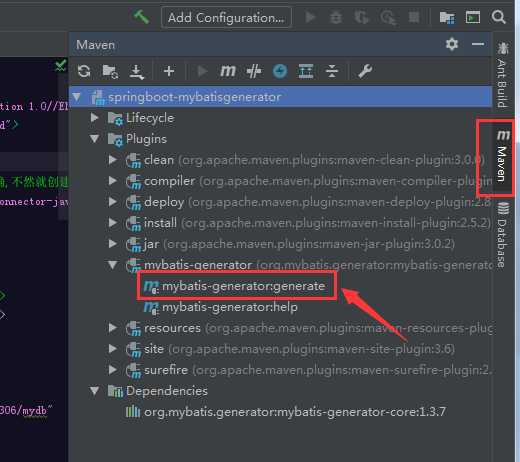Select the site plugin row
Viewport: 520px width, 462px height.
click(290, 349)
